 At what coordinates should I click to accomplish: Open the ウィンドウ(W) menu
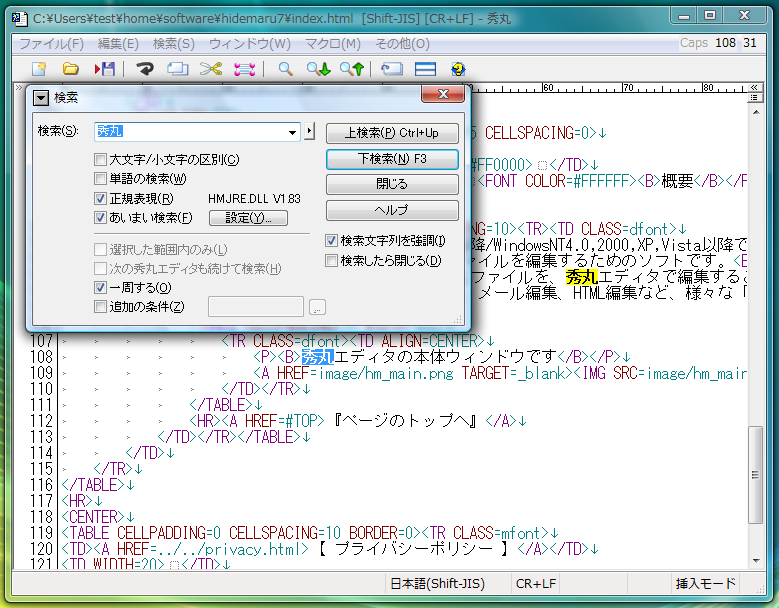tap(250, 44)
